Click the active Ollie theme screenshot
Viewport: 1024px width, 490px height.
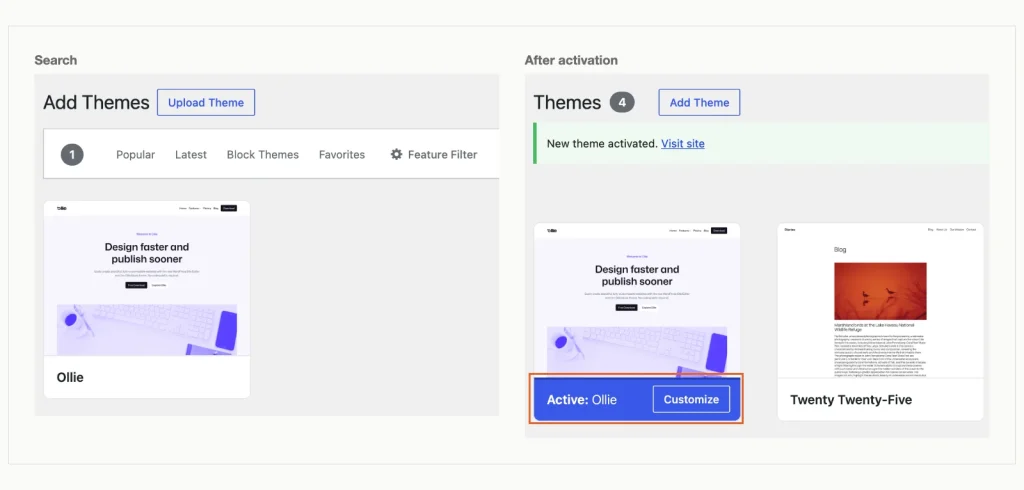[x=637, y=301]
